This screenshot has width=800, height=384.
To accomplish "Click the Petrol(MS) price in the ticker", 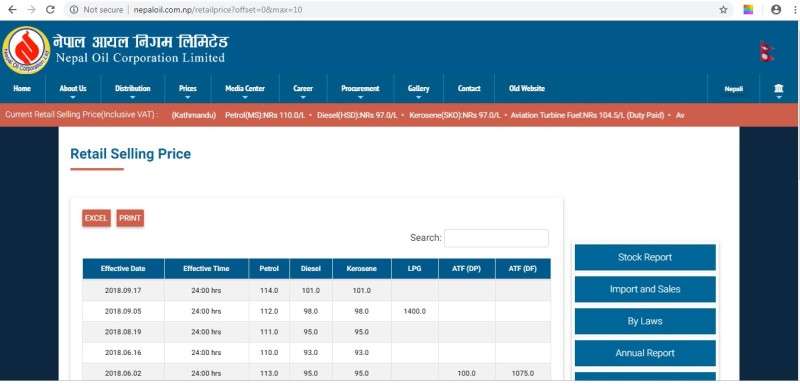I will click(x=265, y=115).
